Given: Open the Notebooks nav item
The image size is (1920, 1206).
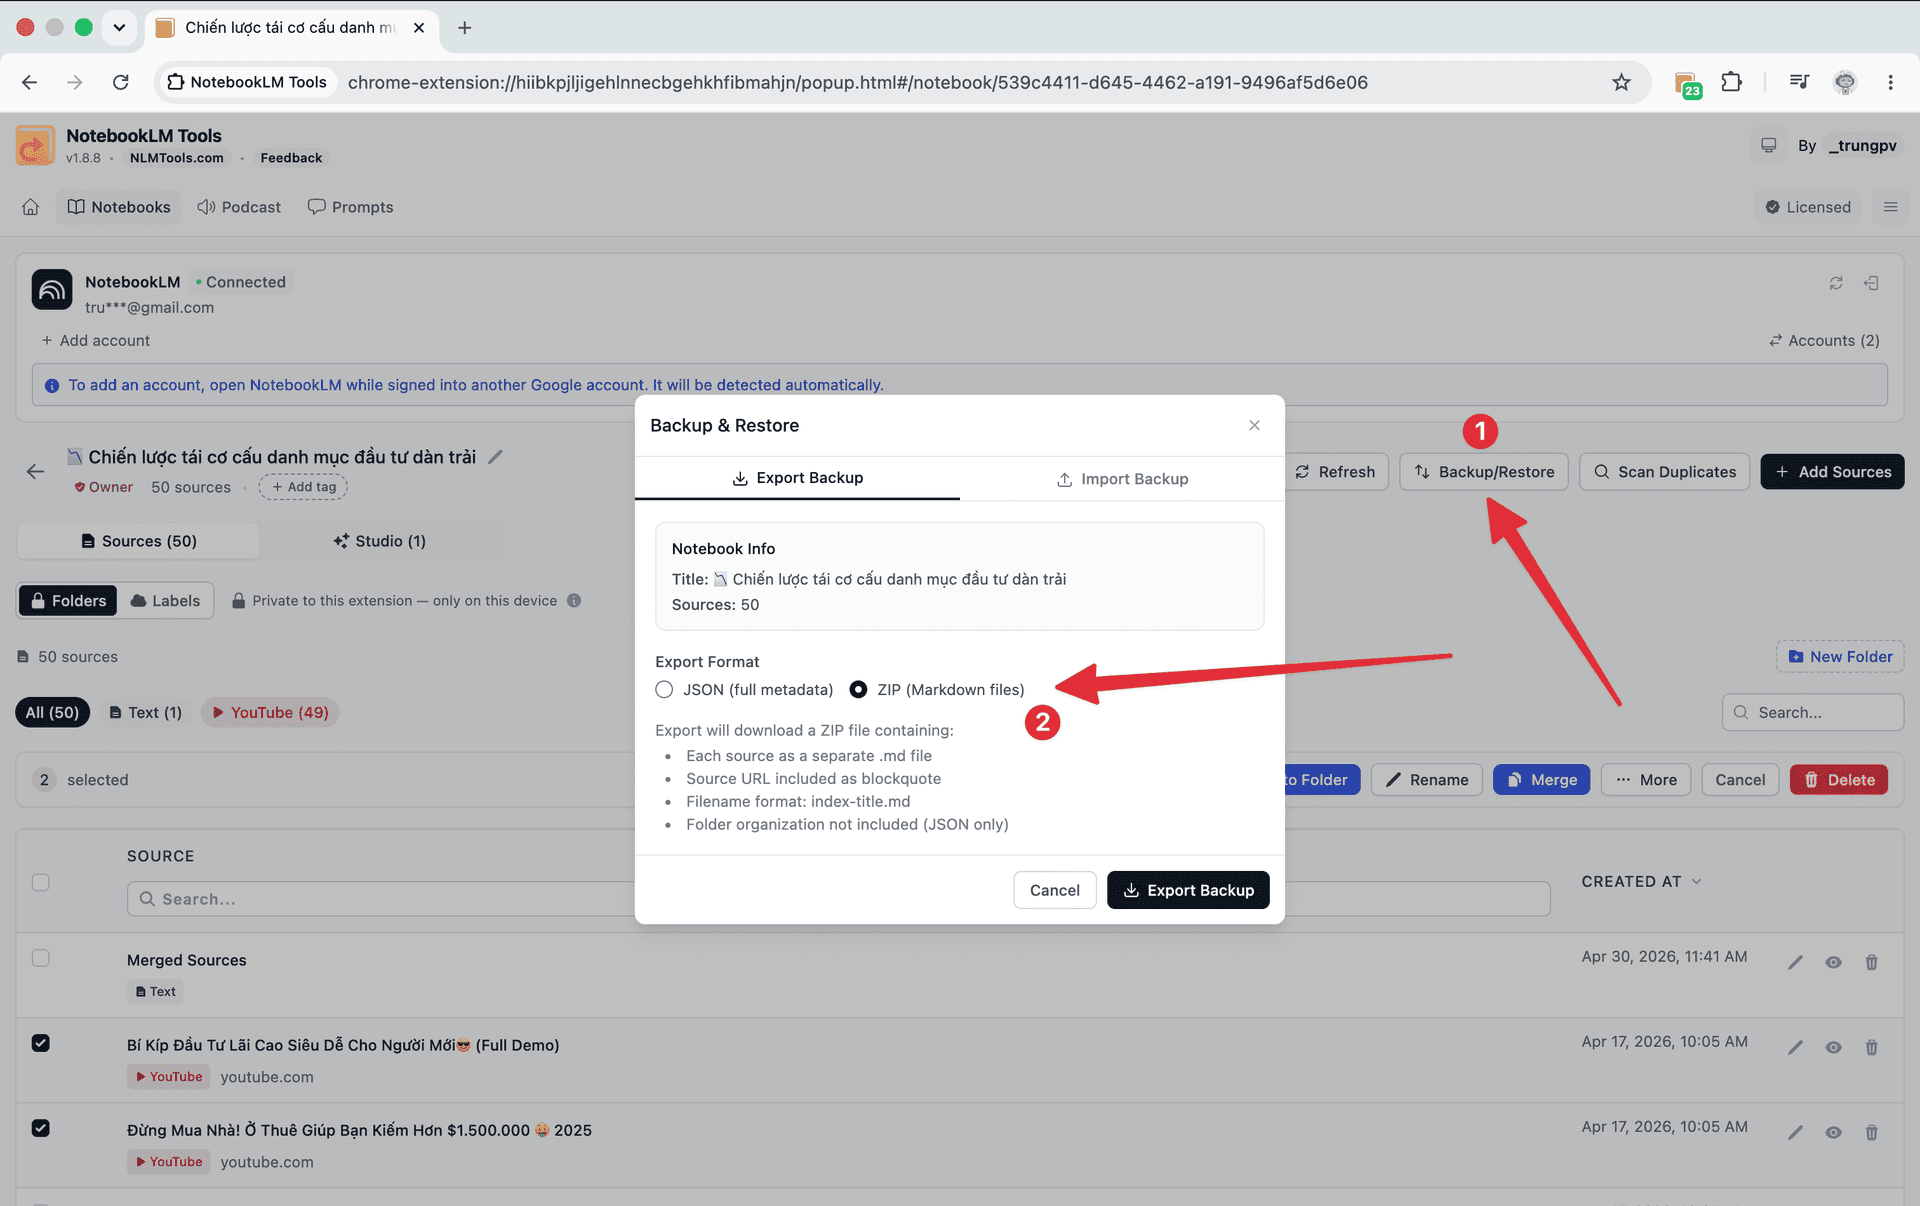Looking at the screenshot, I should tap(119, 207).
